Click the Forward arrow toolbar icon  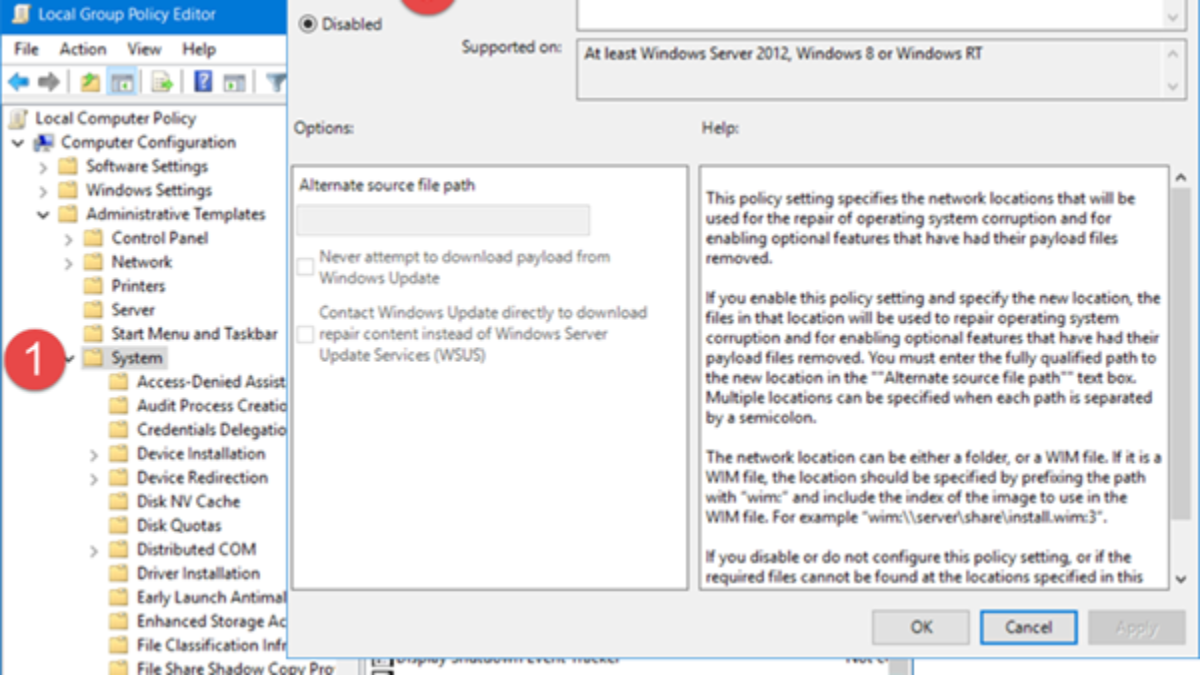49,82
